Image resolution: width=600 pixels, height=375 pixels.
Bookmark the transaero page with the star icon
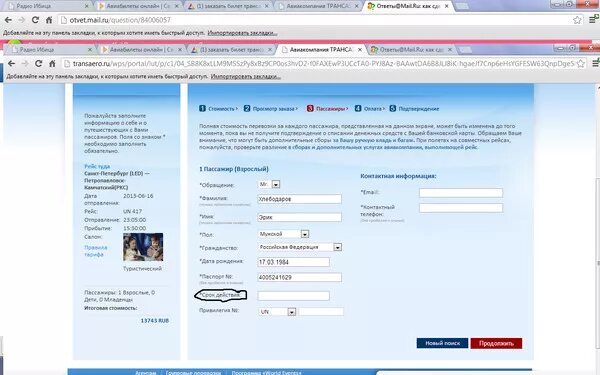pyautogui.click(x=580, y=64)
